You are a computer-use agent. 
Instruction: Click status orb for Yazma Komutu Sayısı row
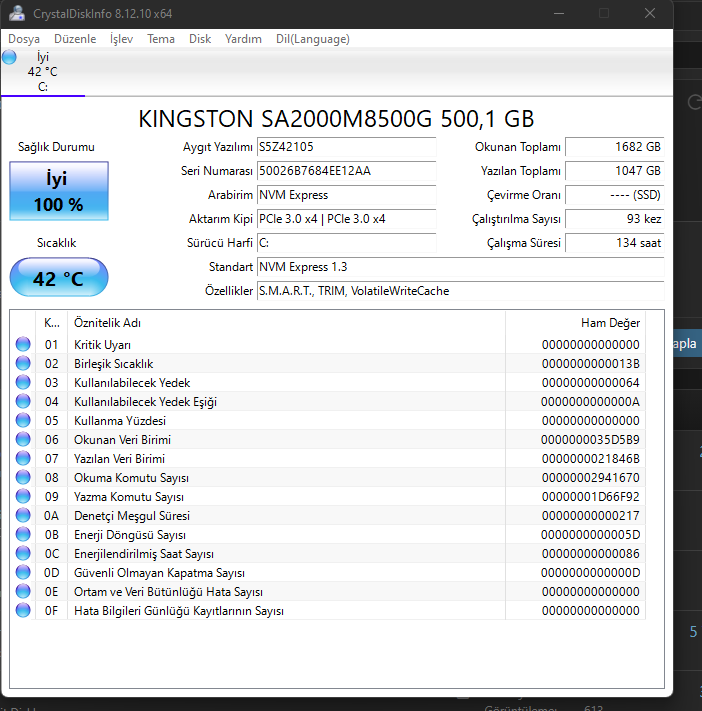coord(23,497)
